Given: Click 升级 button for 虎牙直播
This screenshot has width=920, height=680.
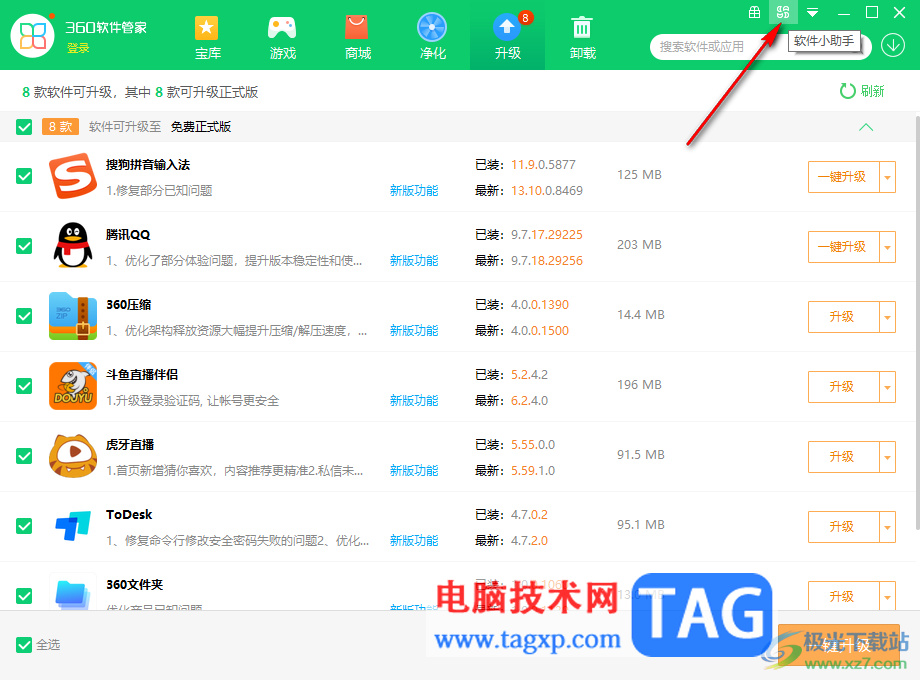Looking at the screenshot, I should (843, 456).
